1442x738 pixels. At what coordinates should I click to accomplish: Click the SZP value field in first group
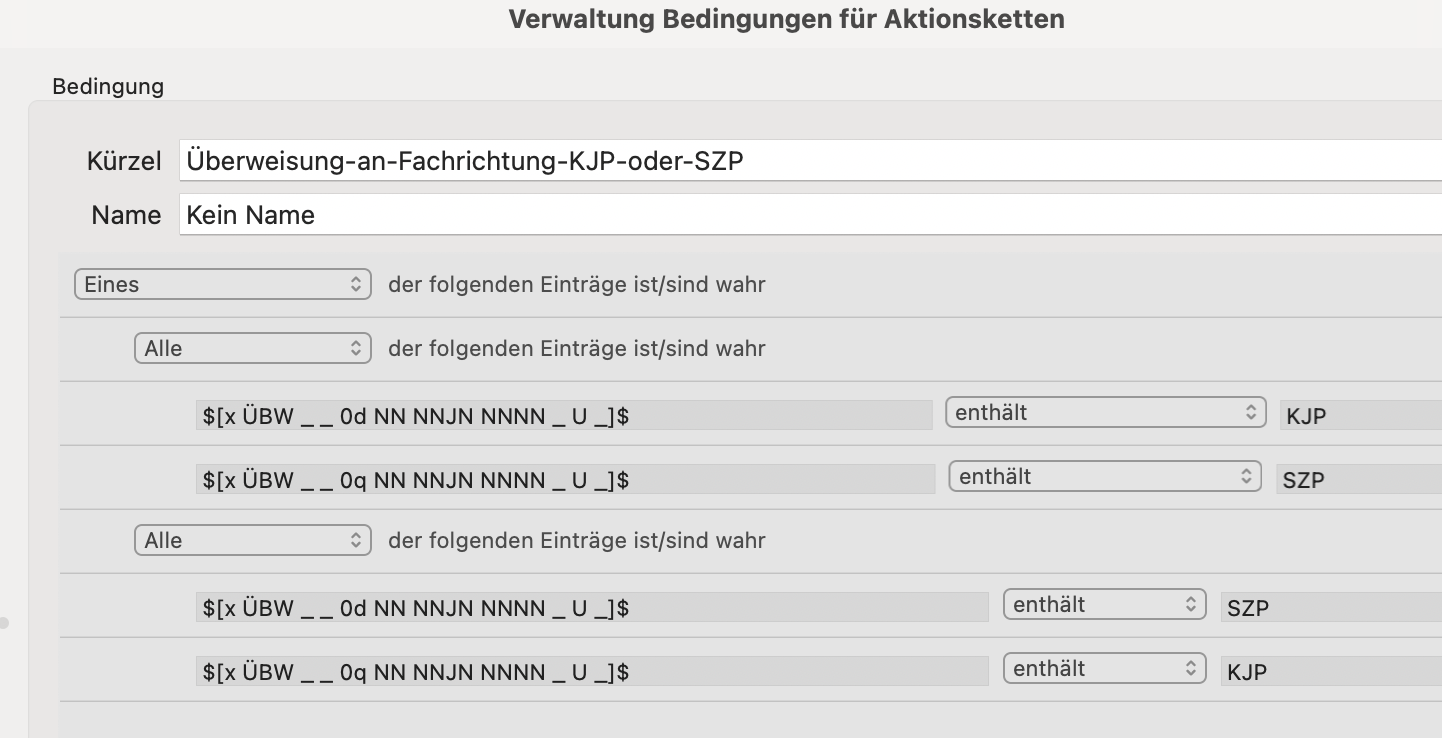click(x=1359, y=479)
